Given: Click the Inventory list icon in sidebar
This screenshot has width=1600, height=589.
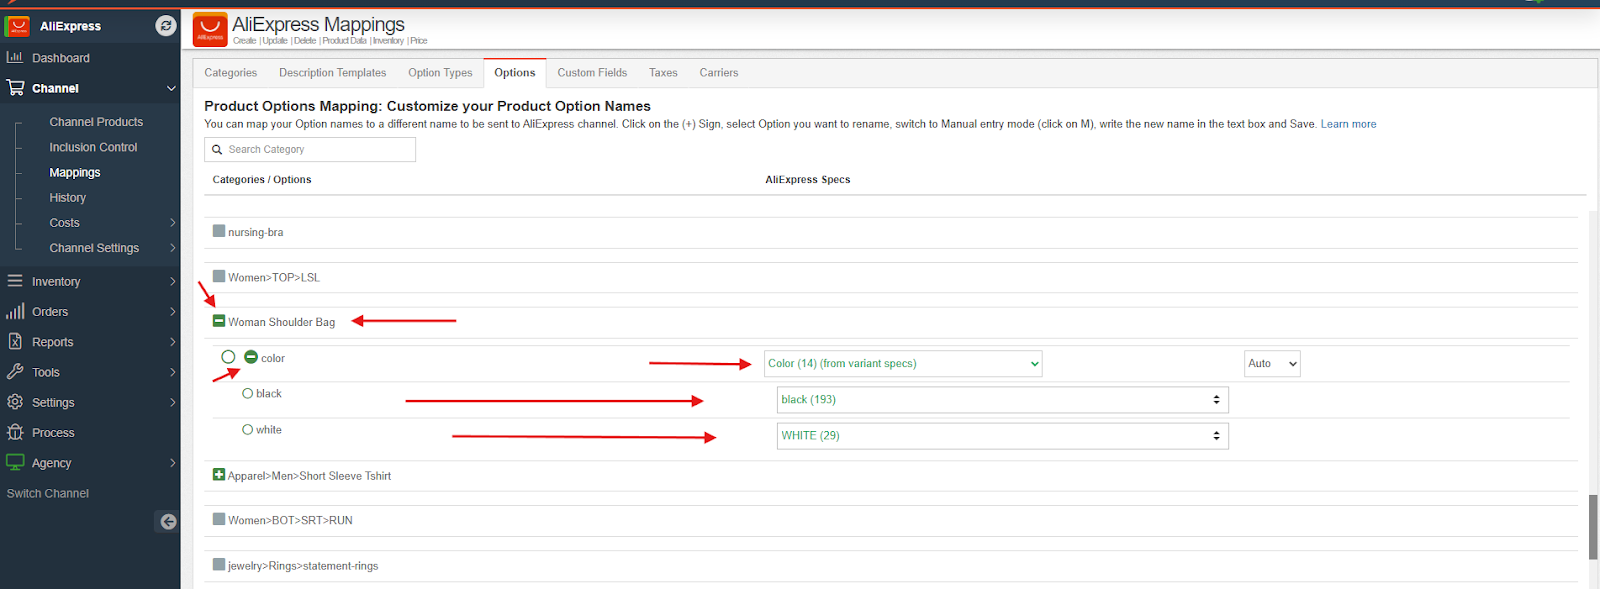Looking at the screenshot, I should pyautogui.click(x=15, y=281).
